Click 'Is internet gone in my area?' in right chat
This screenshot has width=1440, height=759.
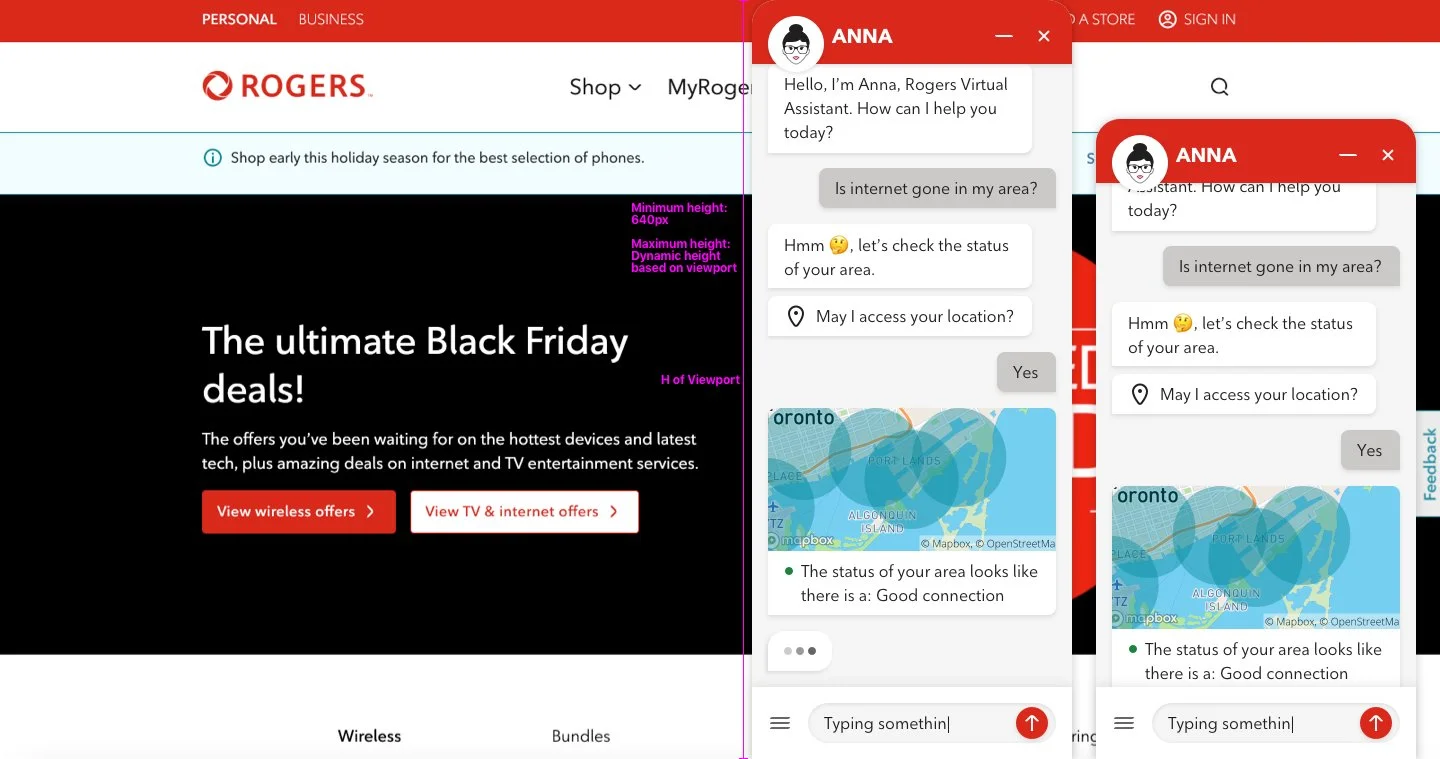pyautogui.click(x=1281, y=266)
